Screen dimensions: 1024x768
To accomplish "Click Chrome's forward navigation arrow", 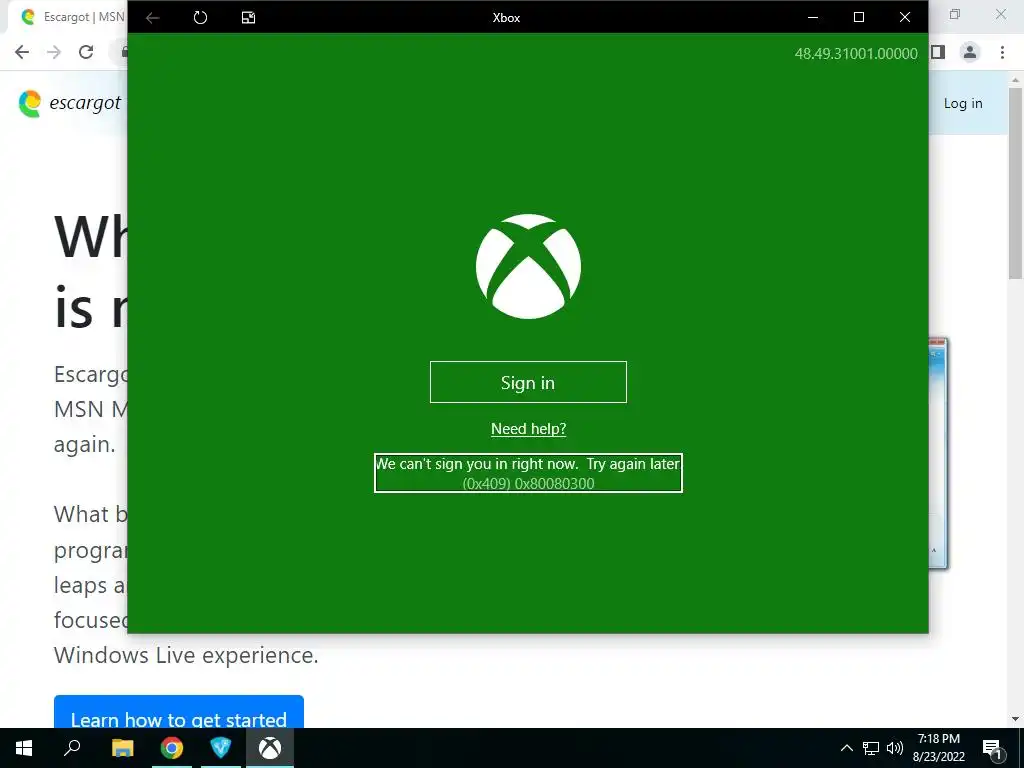I will pos(54,52).
